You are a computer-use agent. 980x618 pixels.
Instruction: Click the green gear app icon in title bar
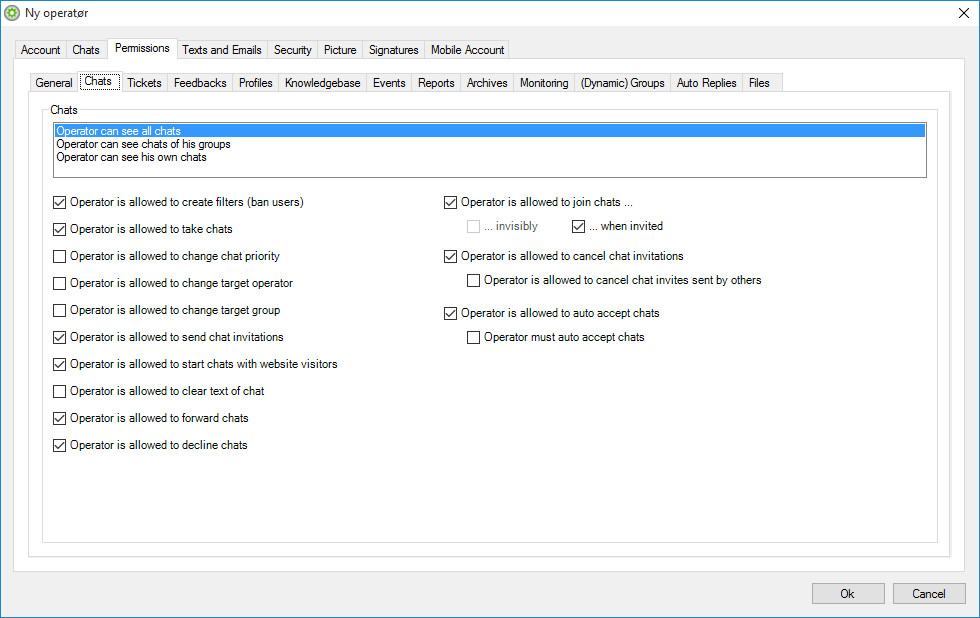click(12, 13)
